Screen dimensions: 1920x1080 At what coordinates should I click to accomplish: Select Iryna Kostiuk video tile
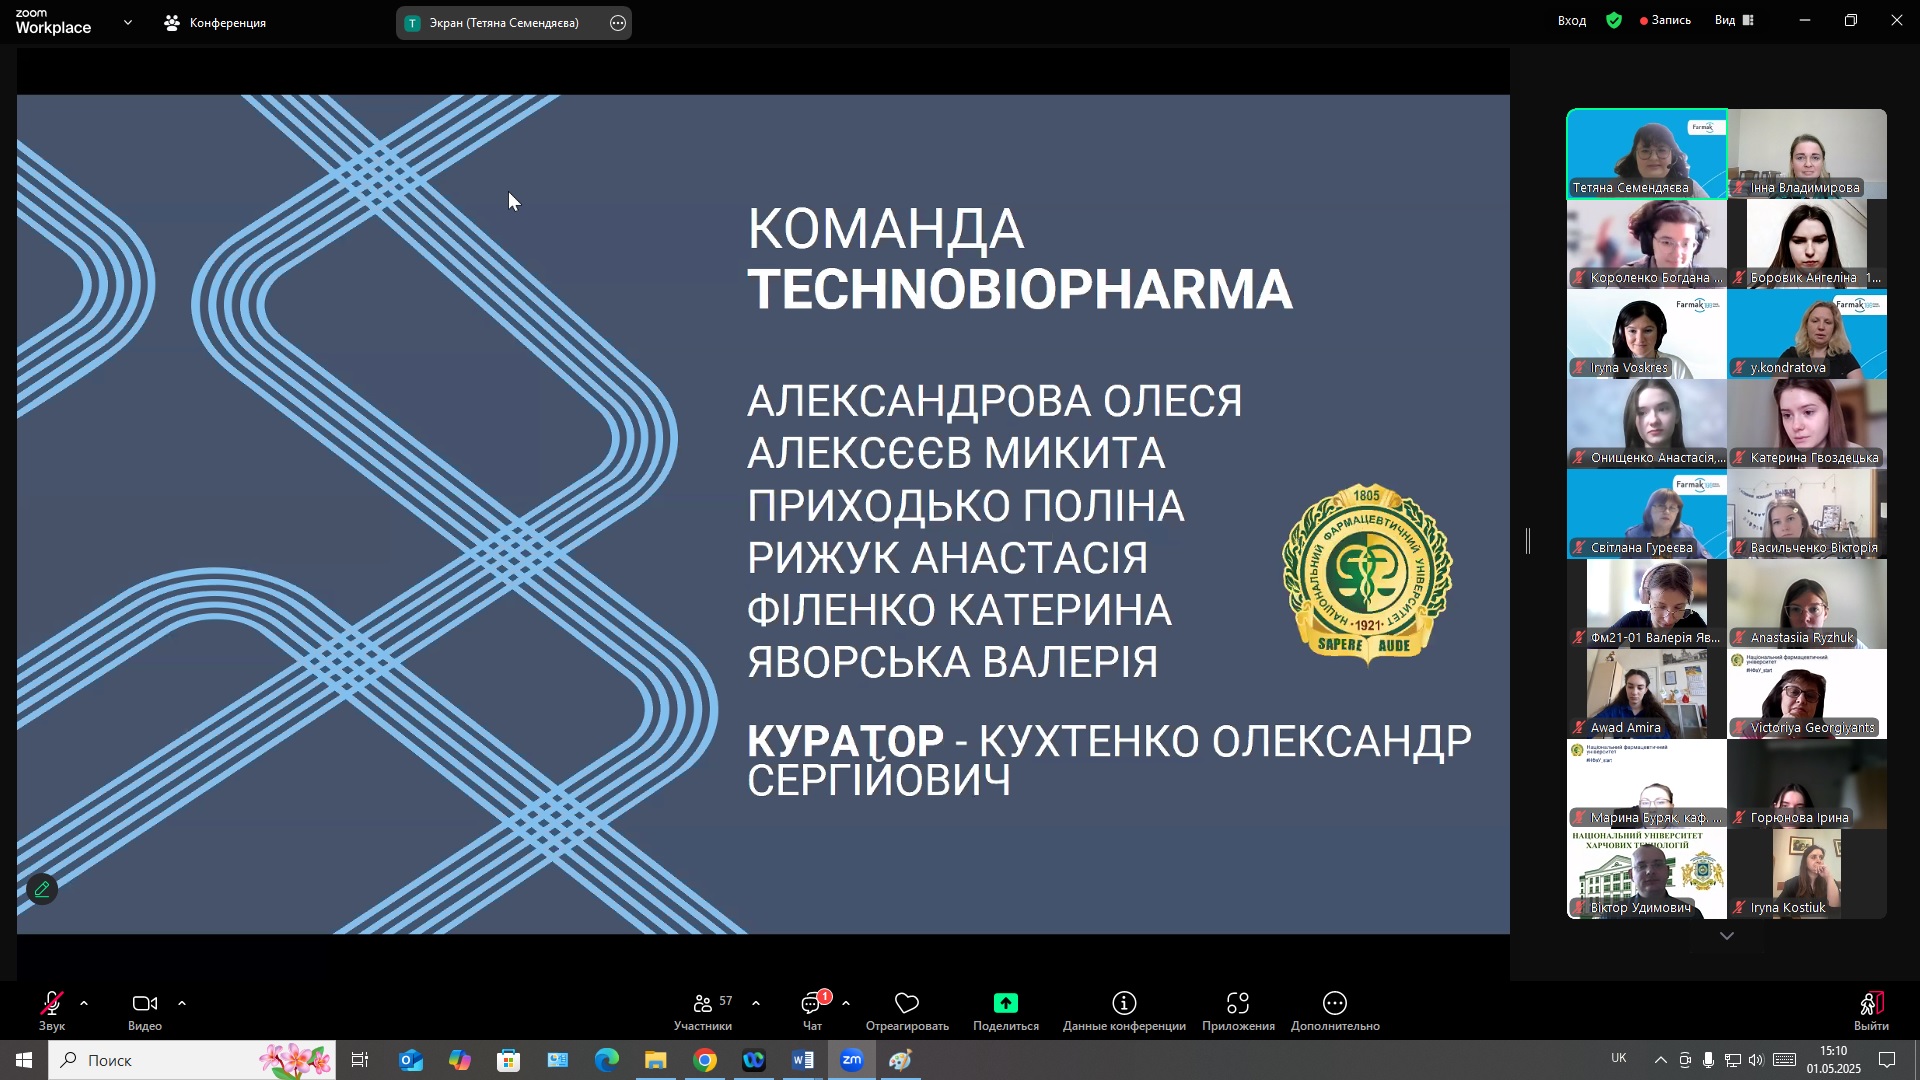(x=1807, y=874)
